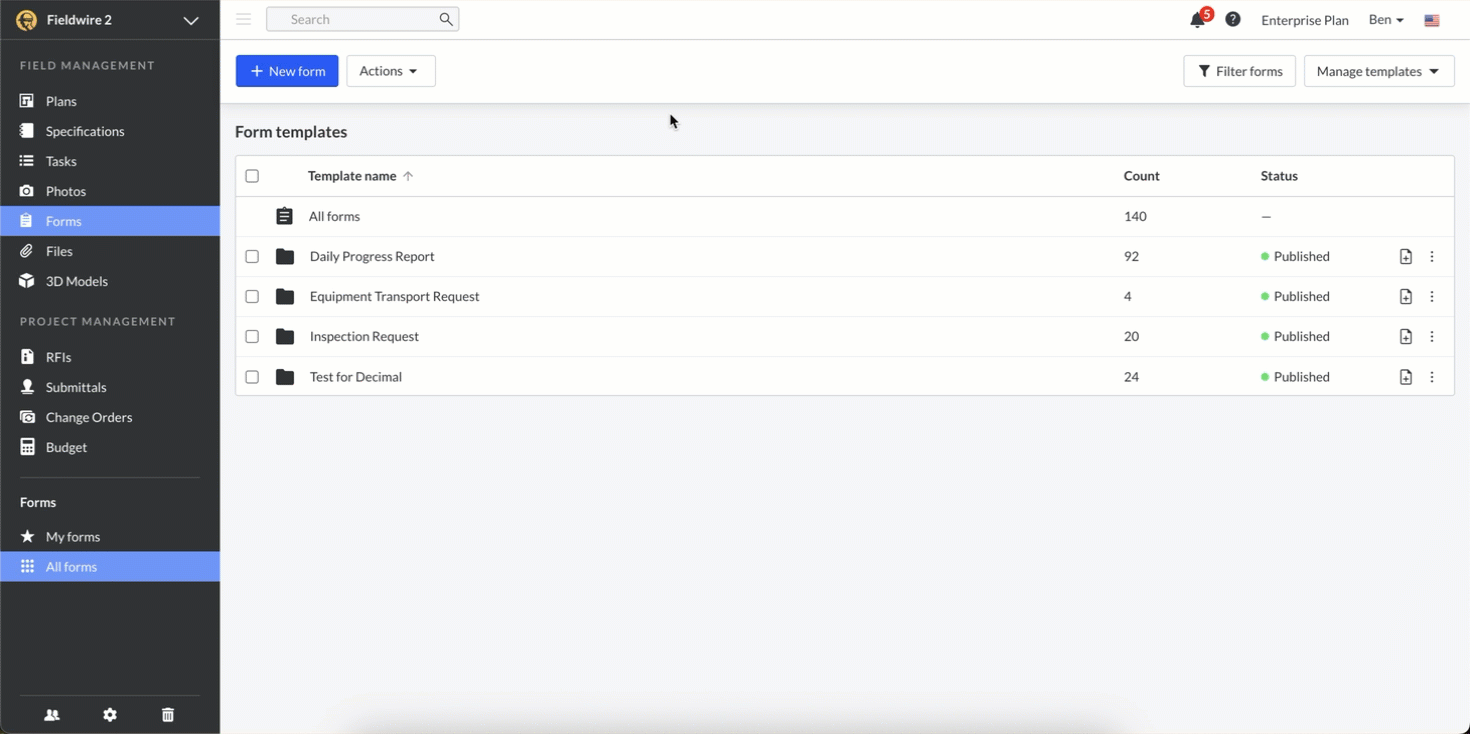The image size is (1470, 734).
Task: Open project settings gear icon
Action: point(110,715)
